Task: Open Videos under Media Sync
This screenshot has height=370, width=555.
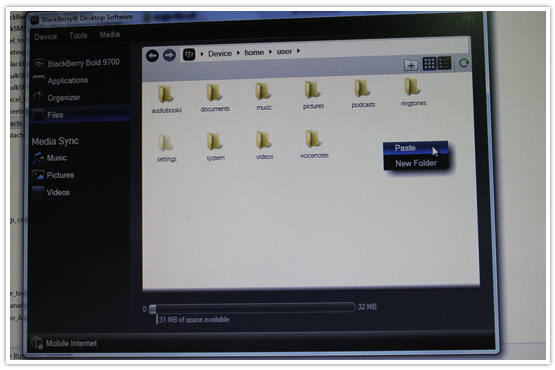Action: [x=51, y=192]
